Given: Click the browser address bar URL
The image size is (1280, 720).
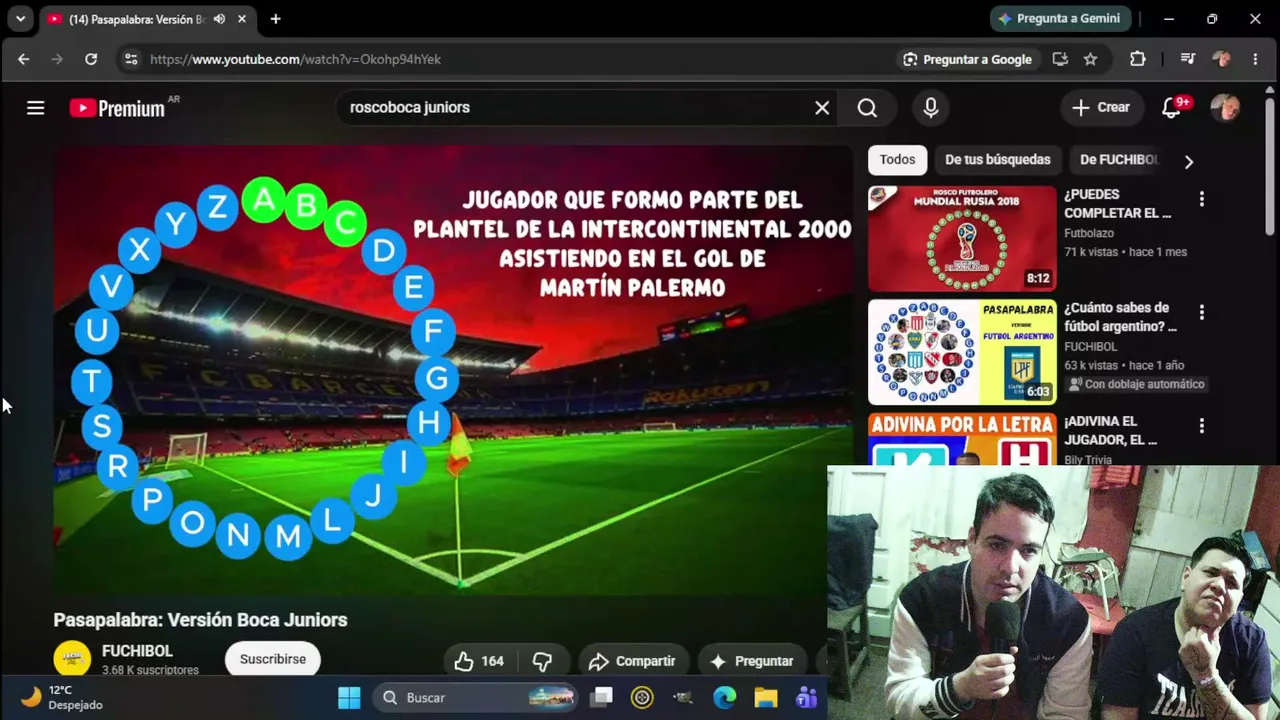Looking at the screenshot, I should (x=295, y=59).
